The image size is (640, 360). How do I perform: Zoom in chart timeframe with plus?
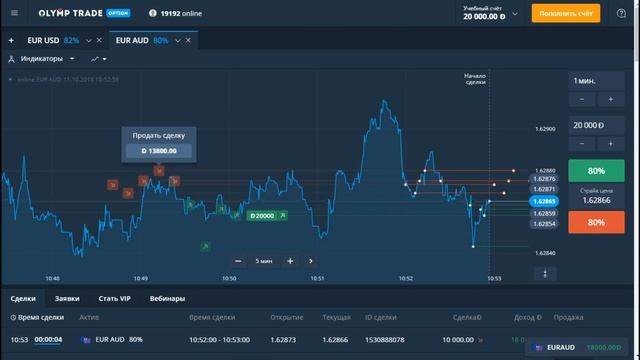290,261
